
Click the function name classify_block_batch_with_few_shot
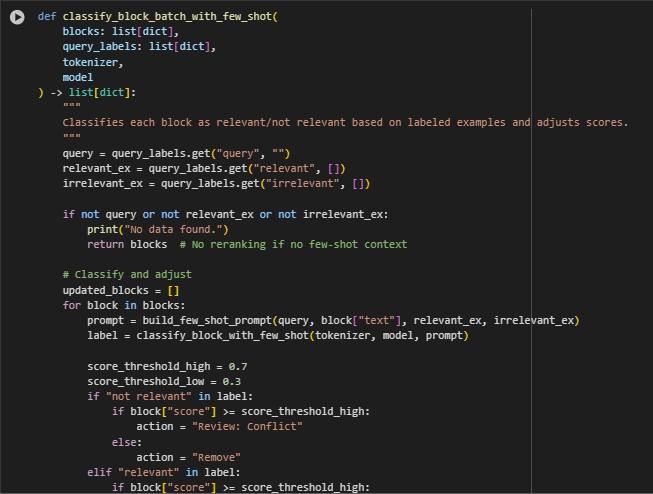[167, 17]
